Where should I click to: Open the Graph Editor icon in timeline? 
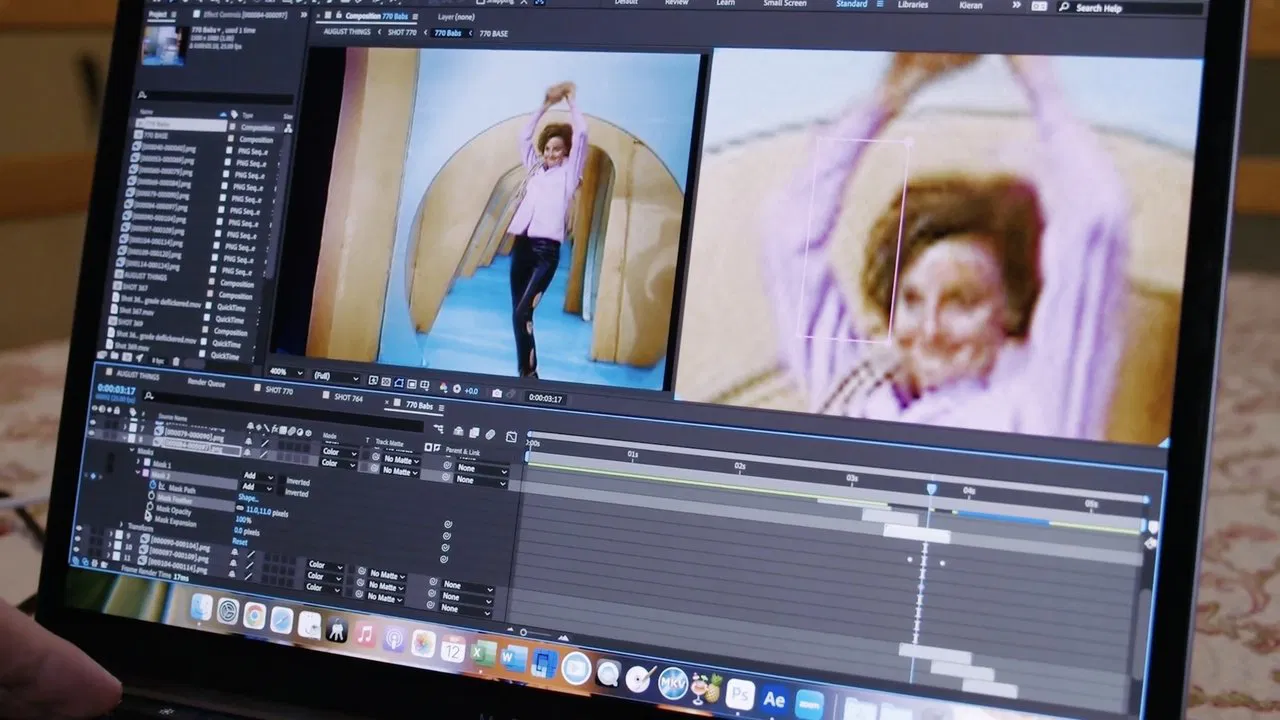[x=511, y=437]
